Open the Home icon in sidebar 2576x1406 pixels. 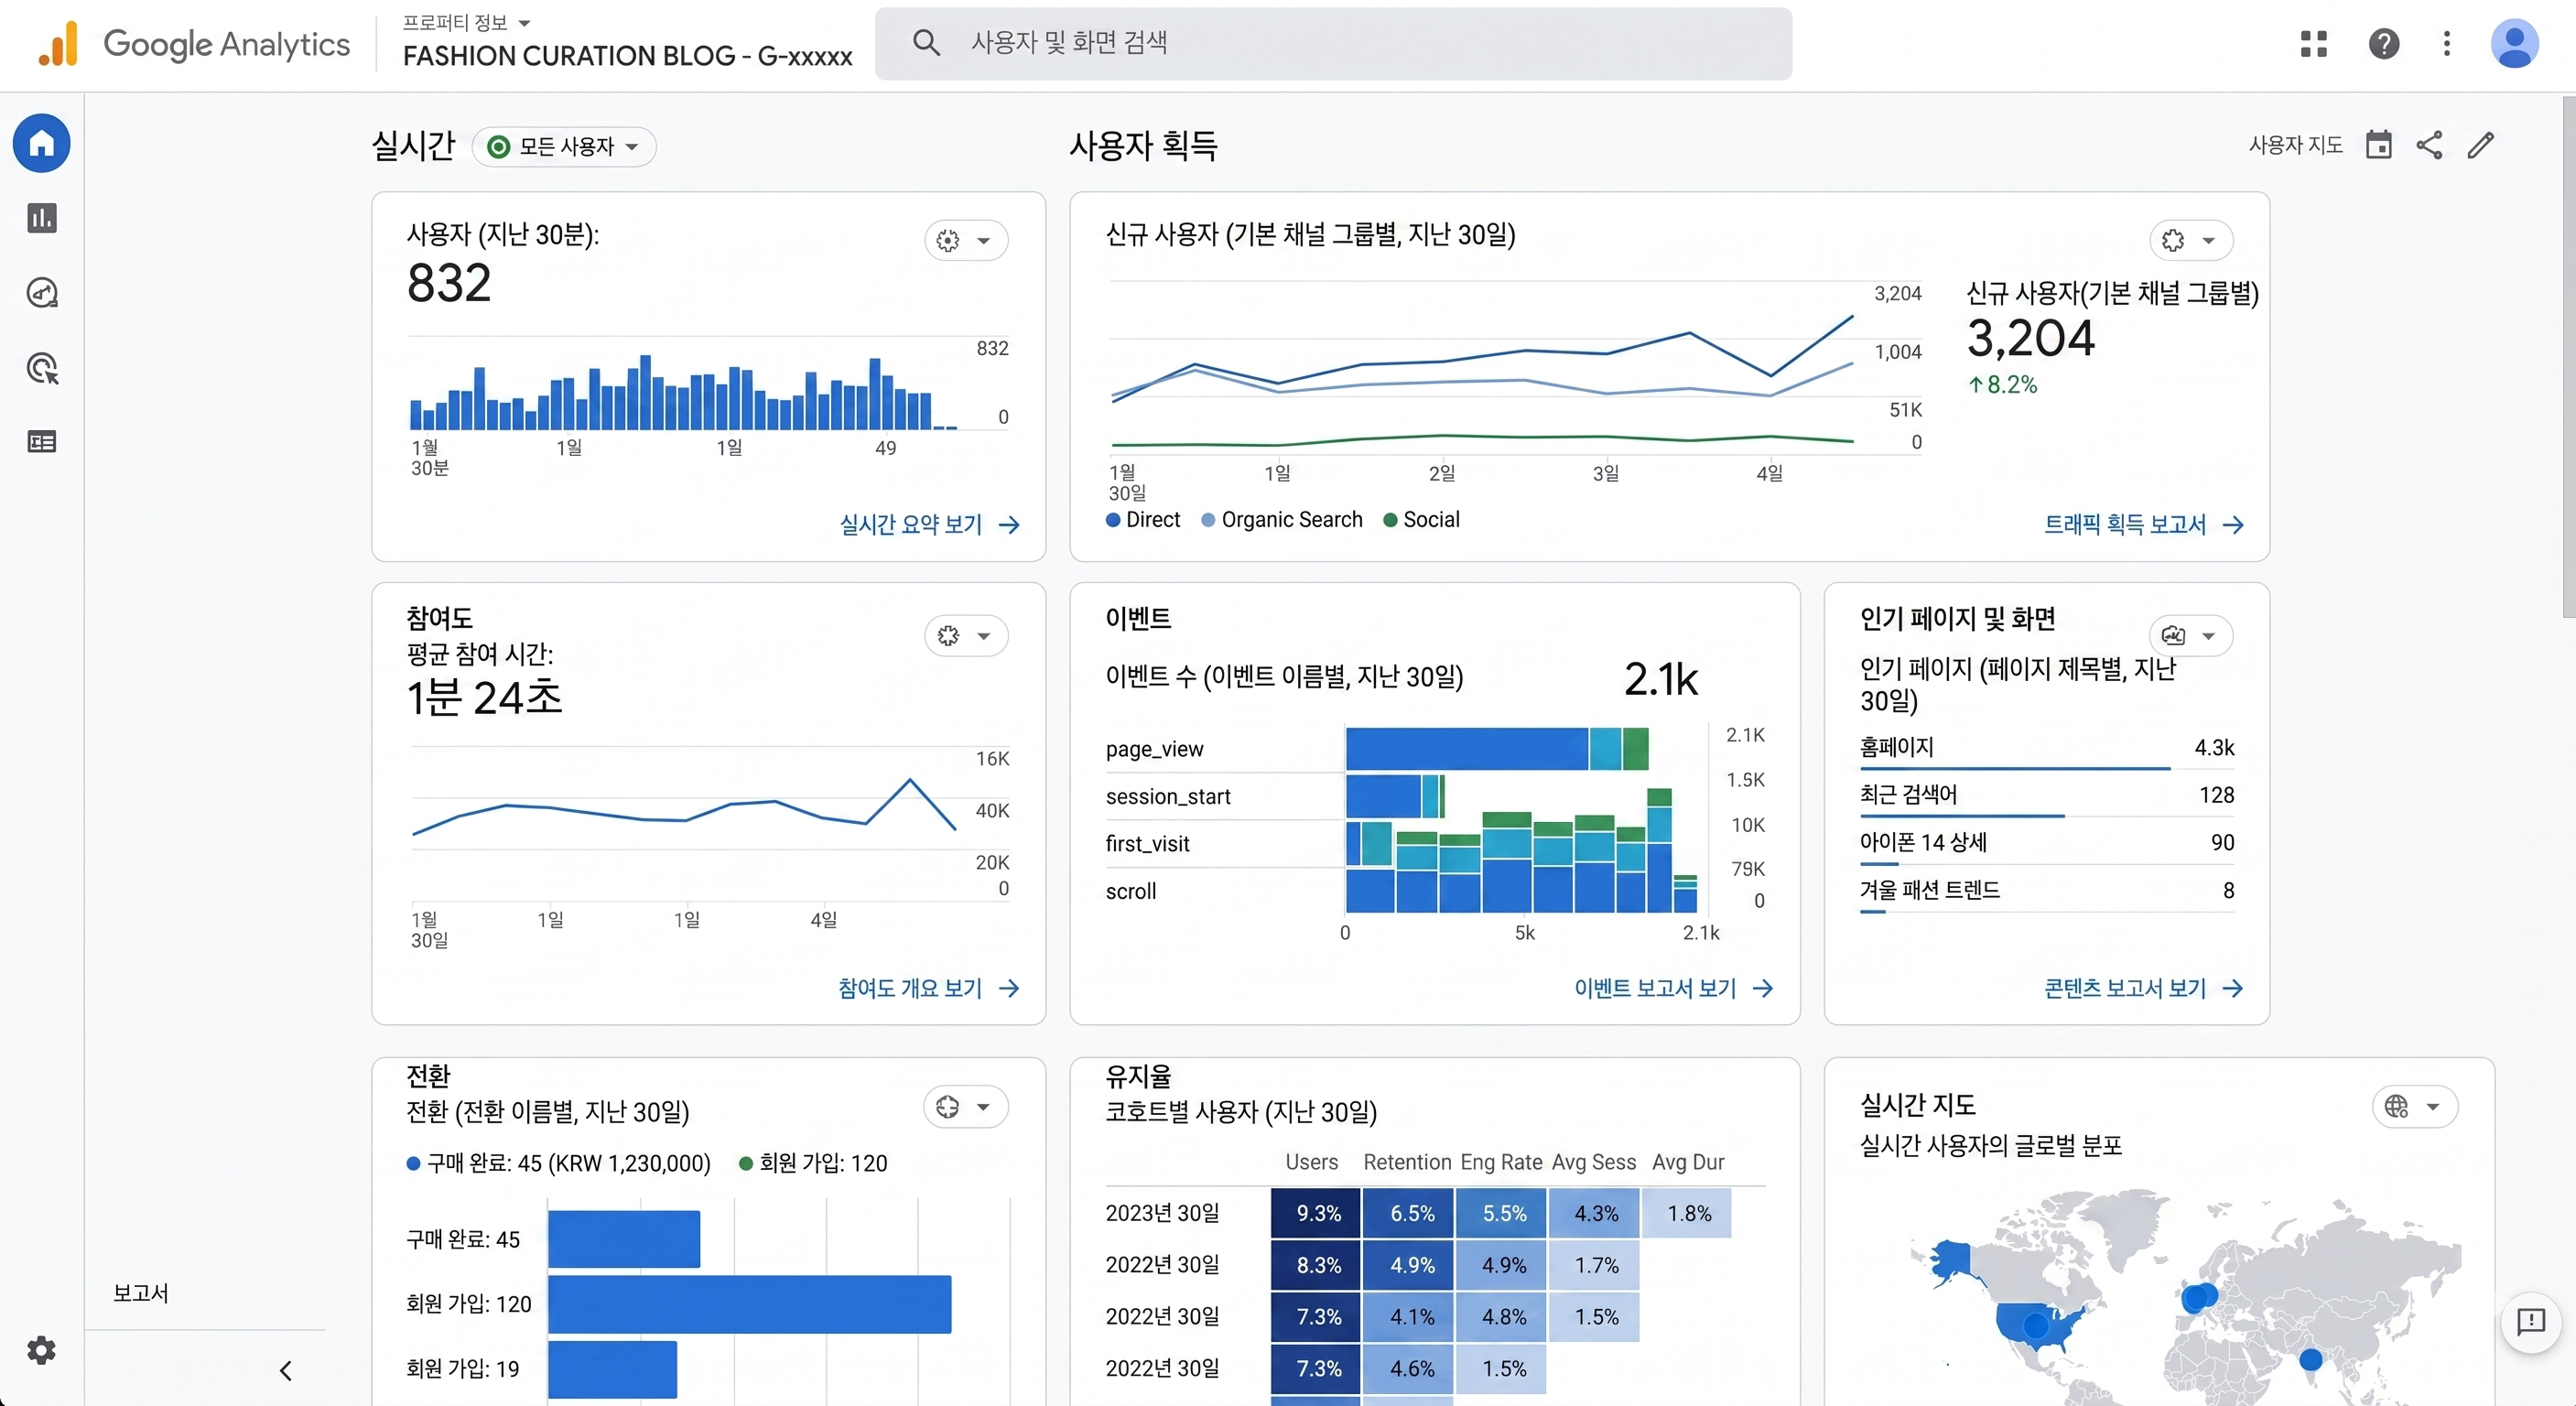(x=41, y=144)
